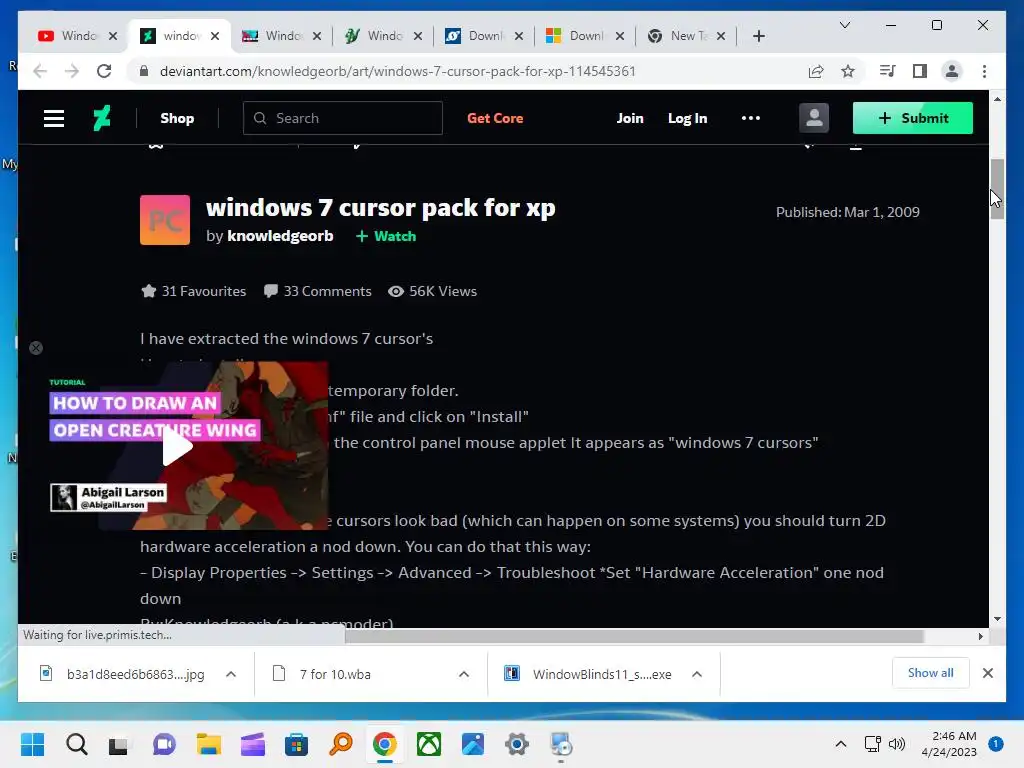Click the share page icon
1024x768 pixels.
[x=816, y=71]
